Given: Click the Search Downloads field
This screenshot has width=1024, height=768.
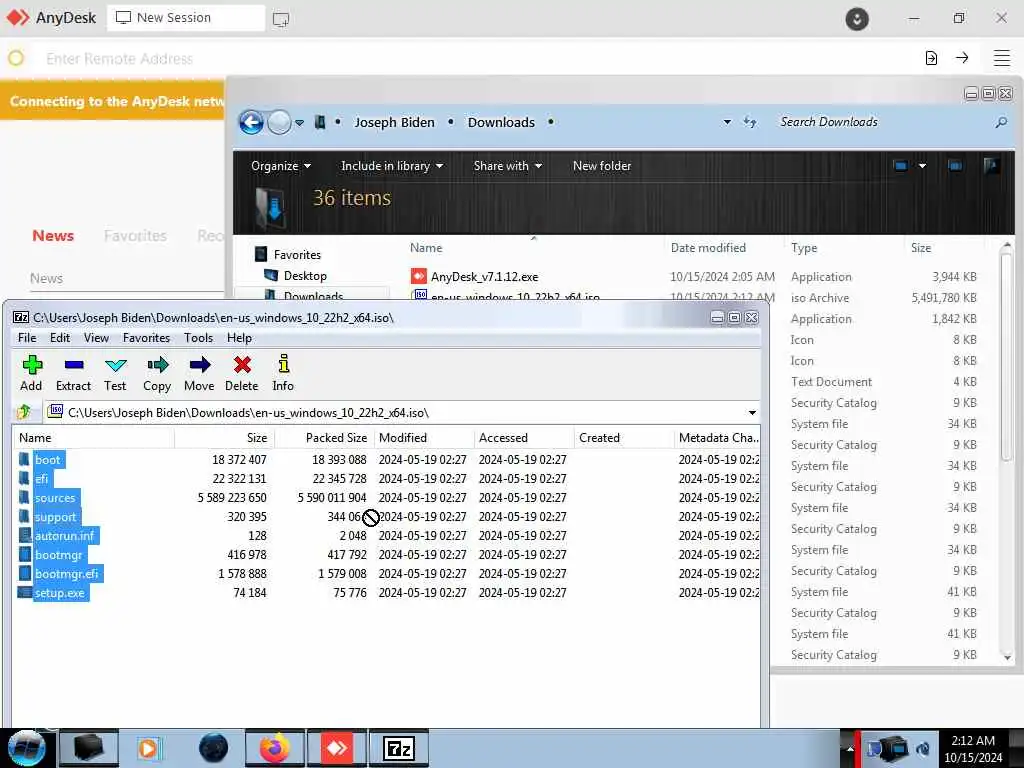Looking at the screenshot, I should [885, 122].
